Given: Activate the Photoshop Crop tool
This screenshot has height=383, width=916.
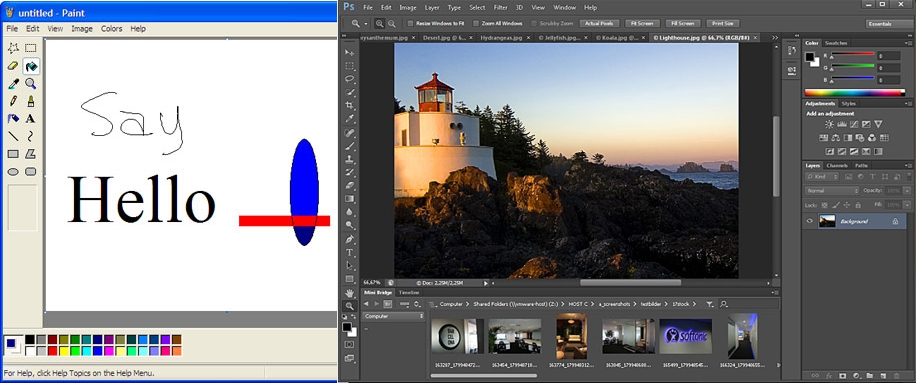Looking at the screenshot, I should (x=349, y=106).
